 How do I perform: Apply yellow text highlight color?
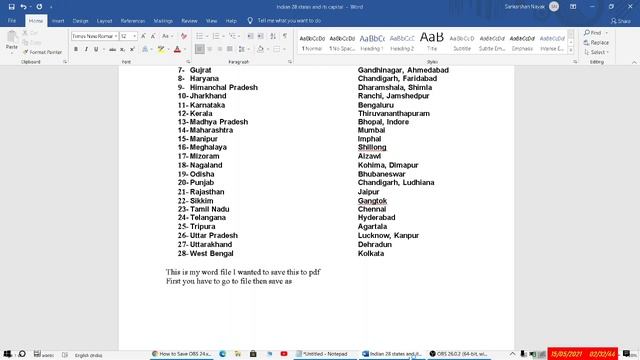161,49
